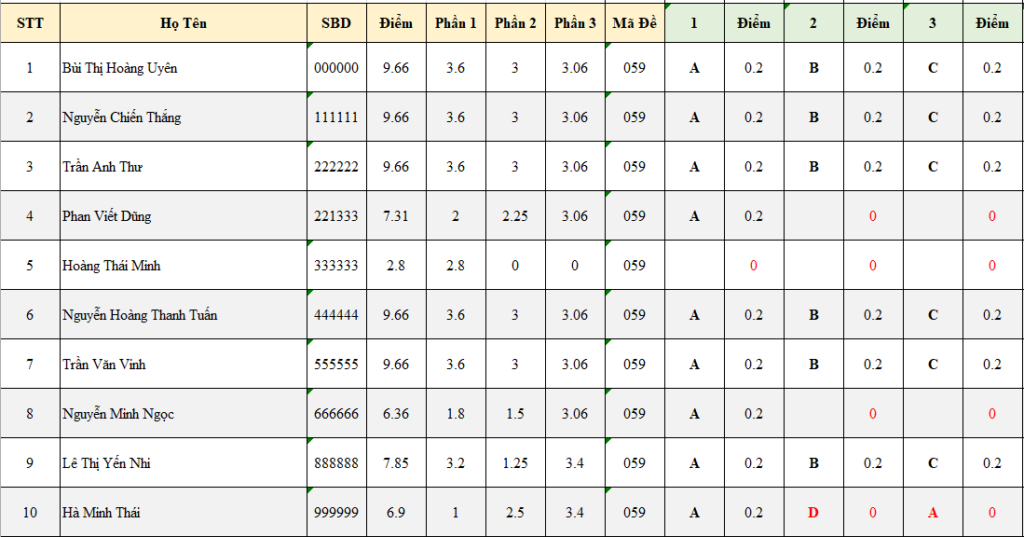Click Phần 2 value 2.25 in Phan Viết Dũng's row
The image size is (1024, 537).
click(x=515, y=216)
